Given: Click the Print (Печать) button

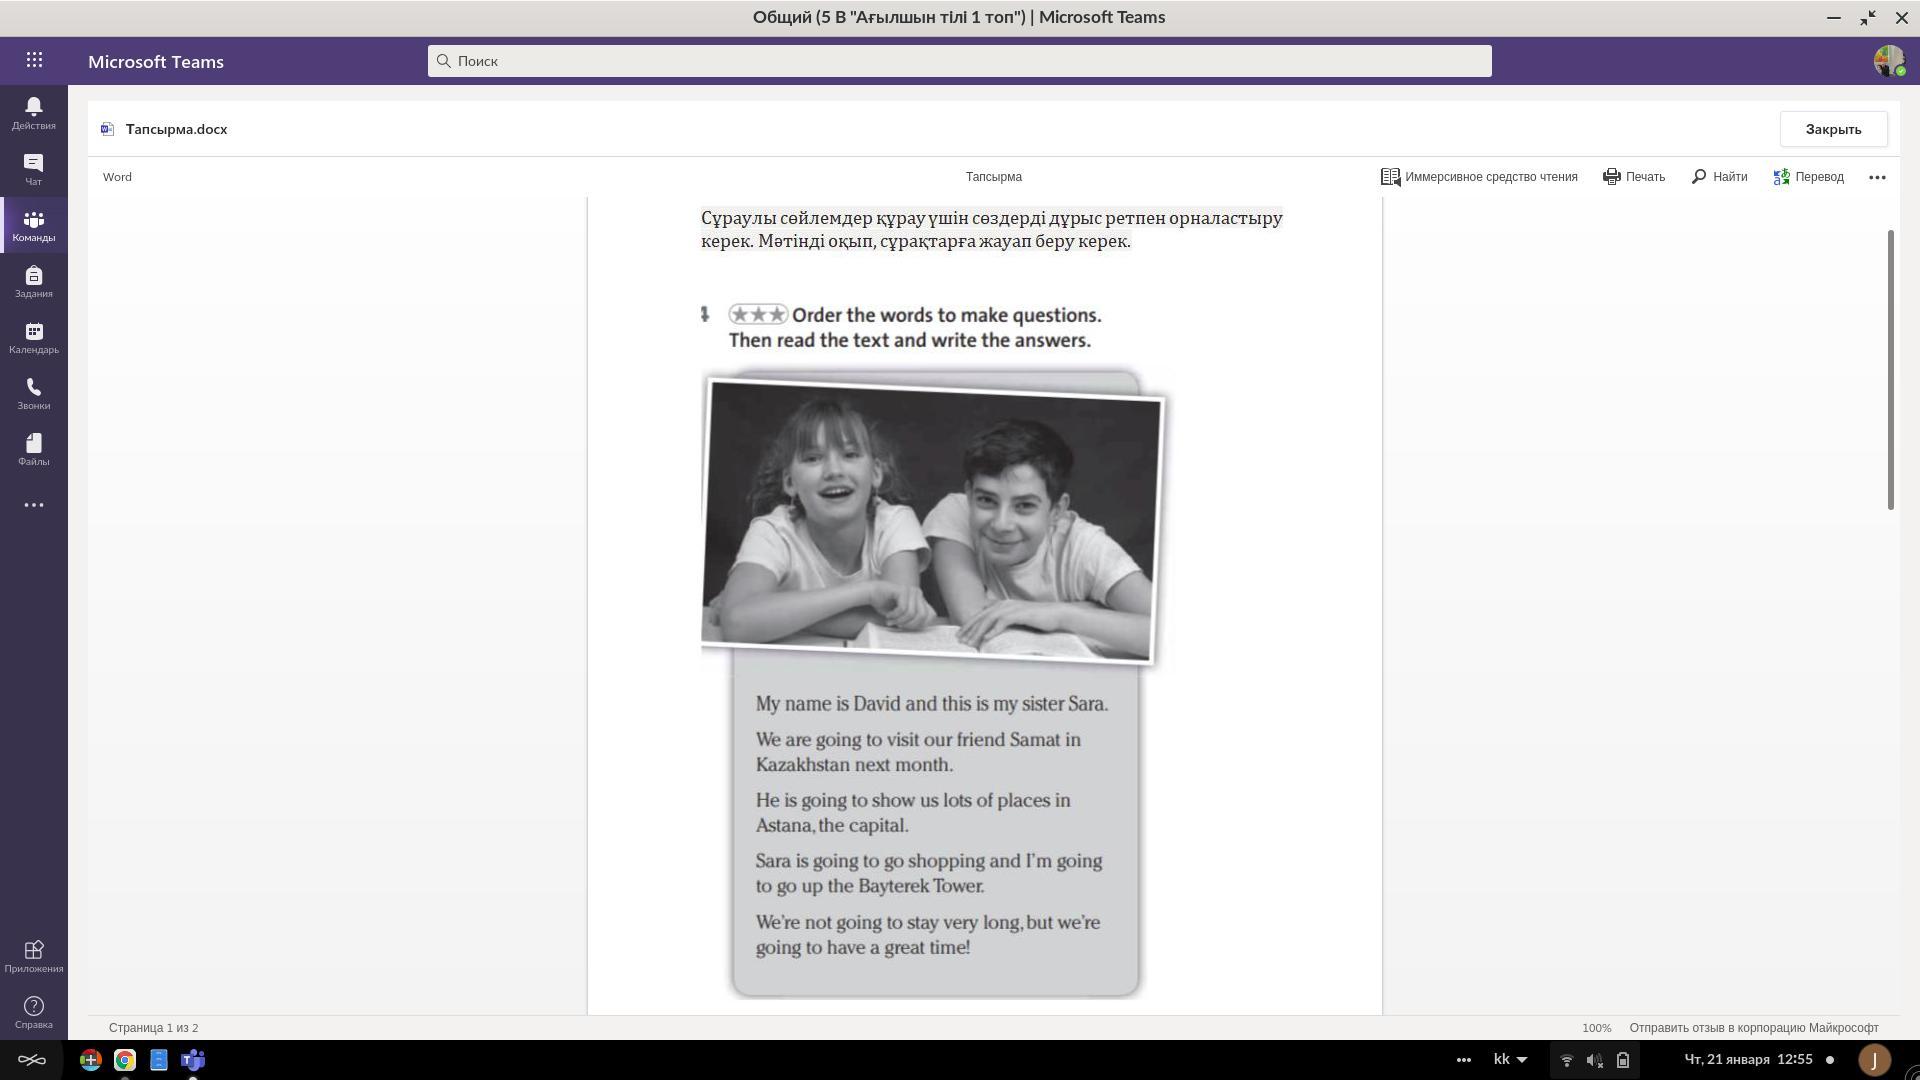Looking at the screenshot, I should (1634, 177).
